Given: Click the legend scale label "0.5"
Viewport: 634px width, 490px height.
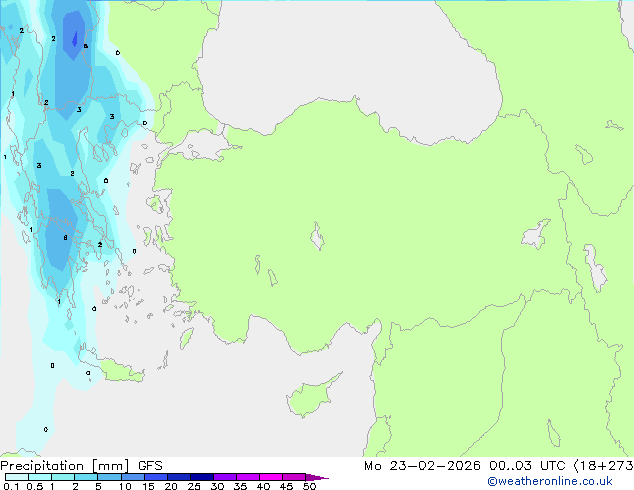Looking at the screenshot, I should point(35,486).
